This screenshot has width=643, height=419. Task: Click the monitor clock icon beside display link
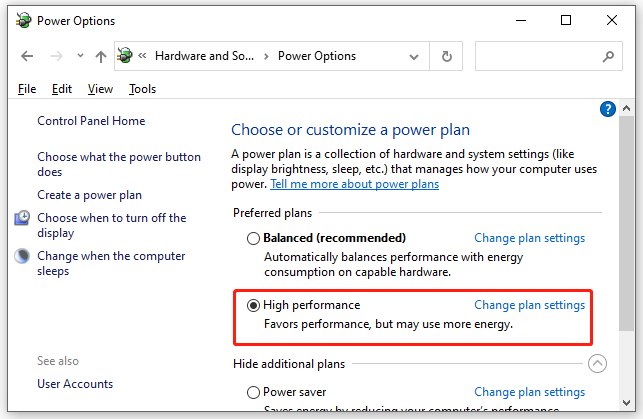pyautogui.click(x=22, y=218)
